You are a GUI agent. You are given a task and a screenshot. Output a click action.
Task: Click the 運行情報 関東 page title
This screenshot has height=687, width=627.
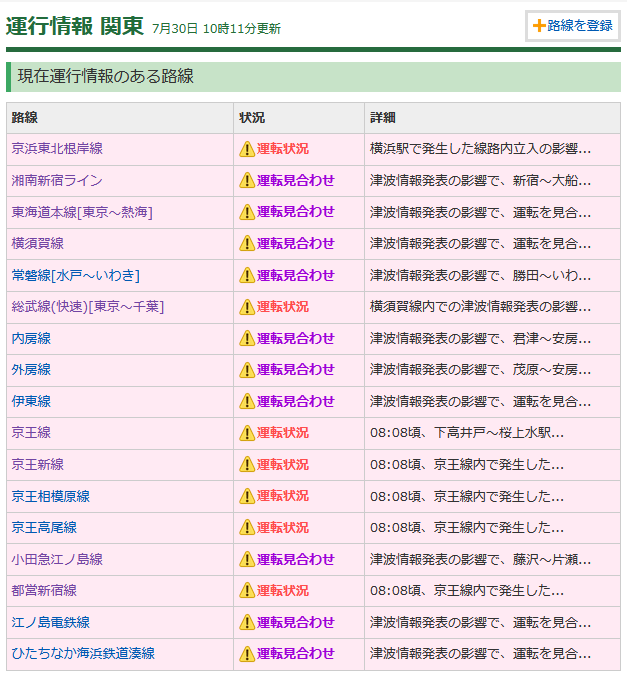pos(75,26)
